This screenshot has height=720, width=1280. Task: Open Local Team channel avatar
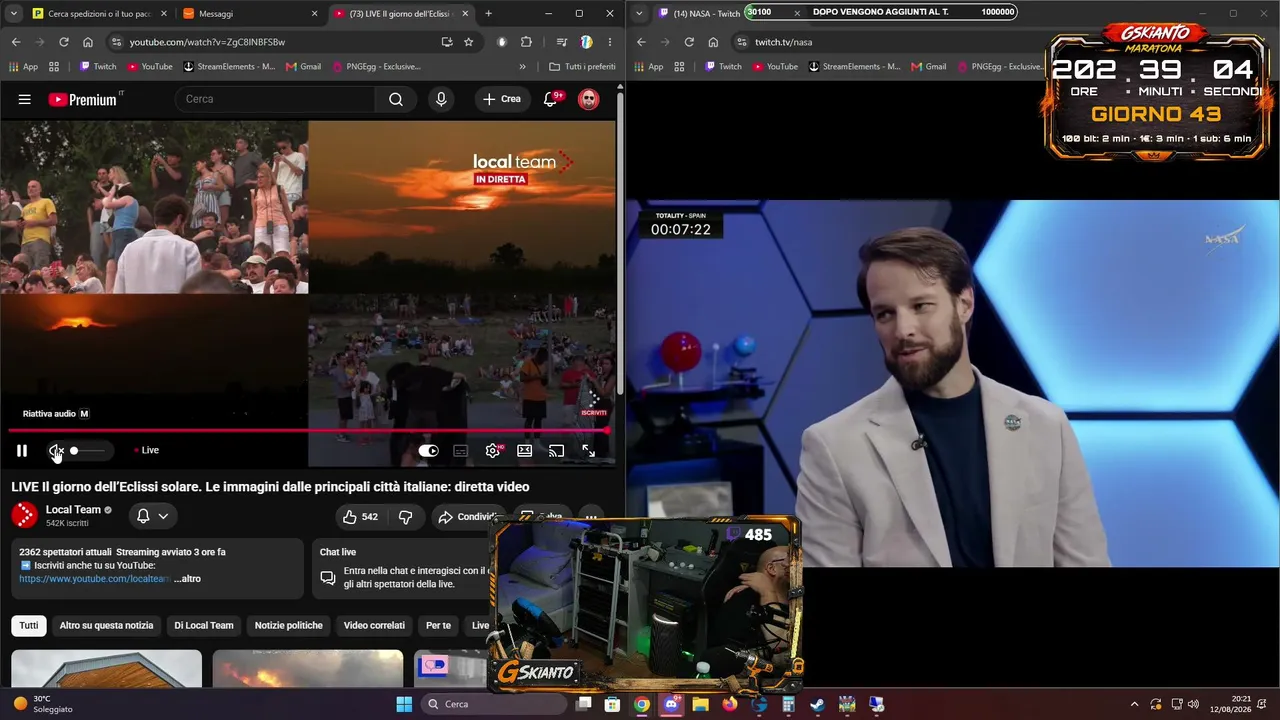click(24, 515)
